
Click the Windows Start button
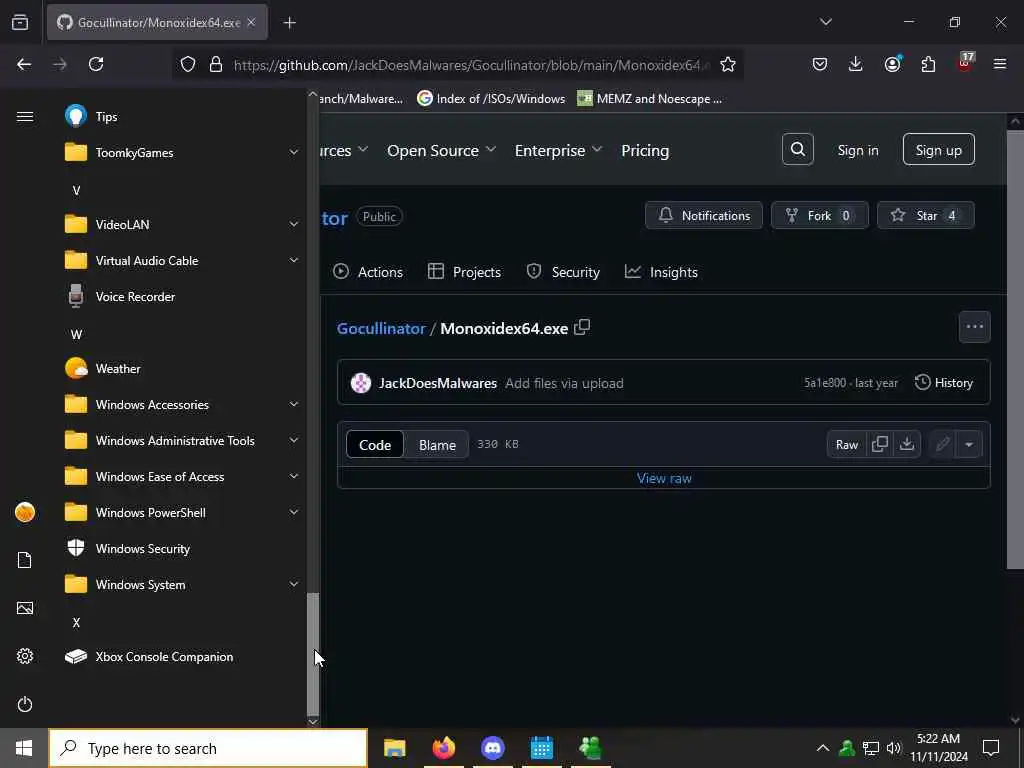pyautogui.click(x=24, y=748)
